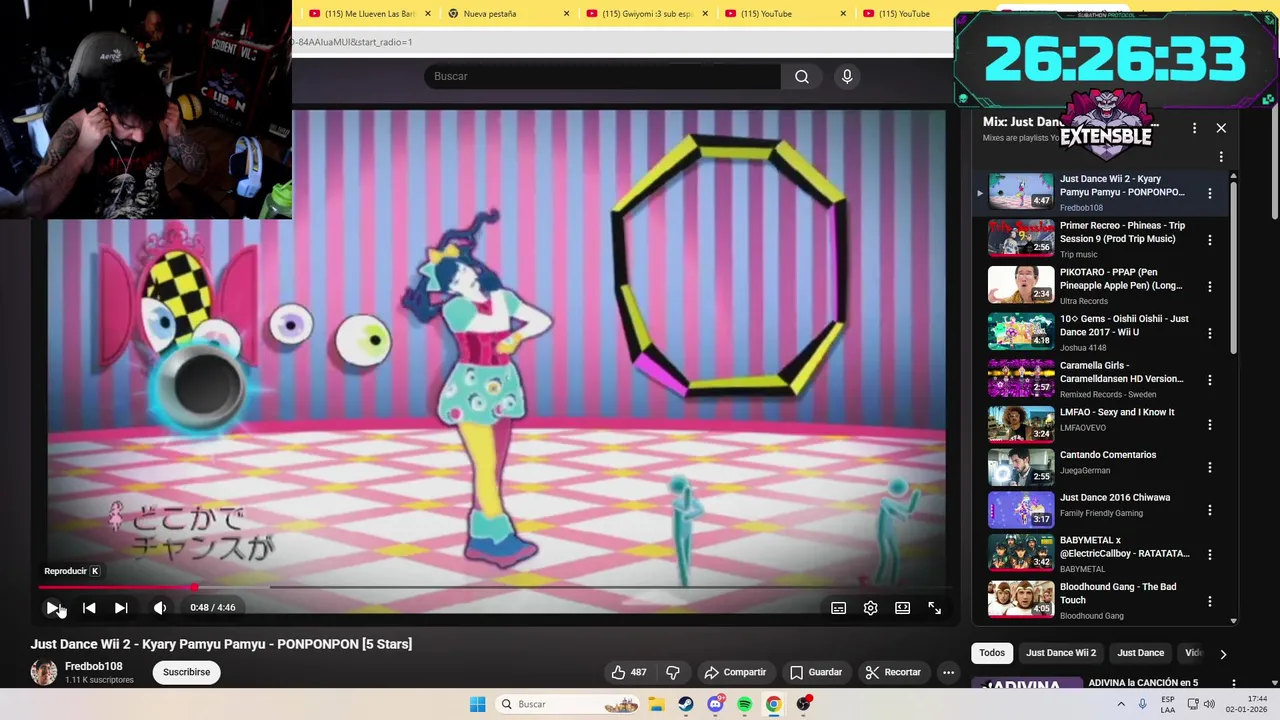This screenshot has height=720, width=1280.
Task: Open File Explorer from taskbar
Action: pyautogui.click(x=656, y=704)
